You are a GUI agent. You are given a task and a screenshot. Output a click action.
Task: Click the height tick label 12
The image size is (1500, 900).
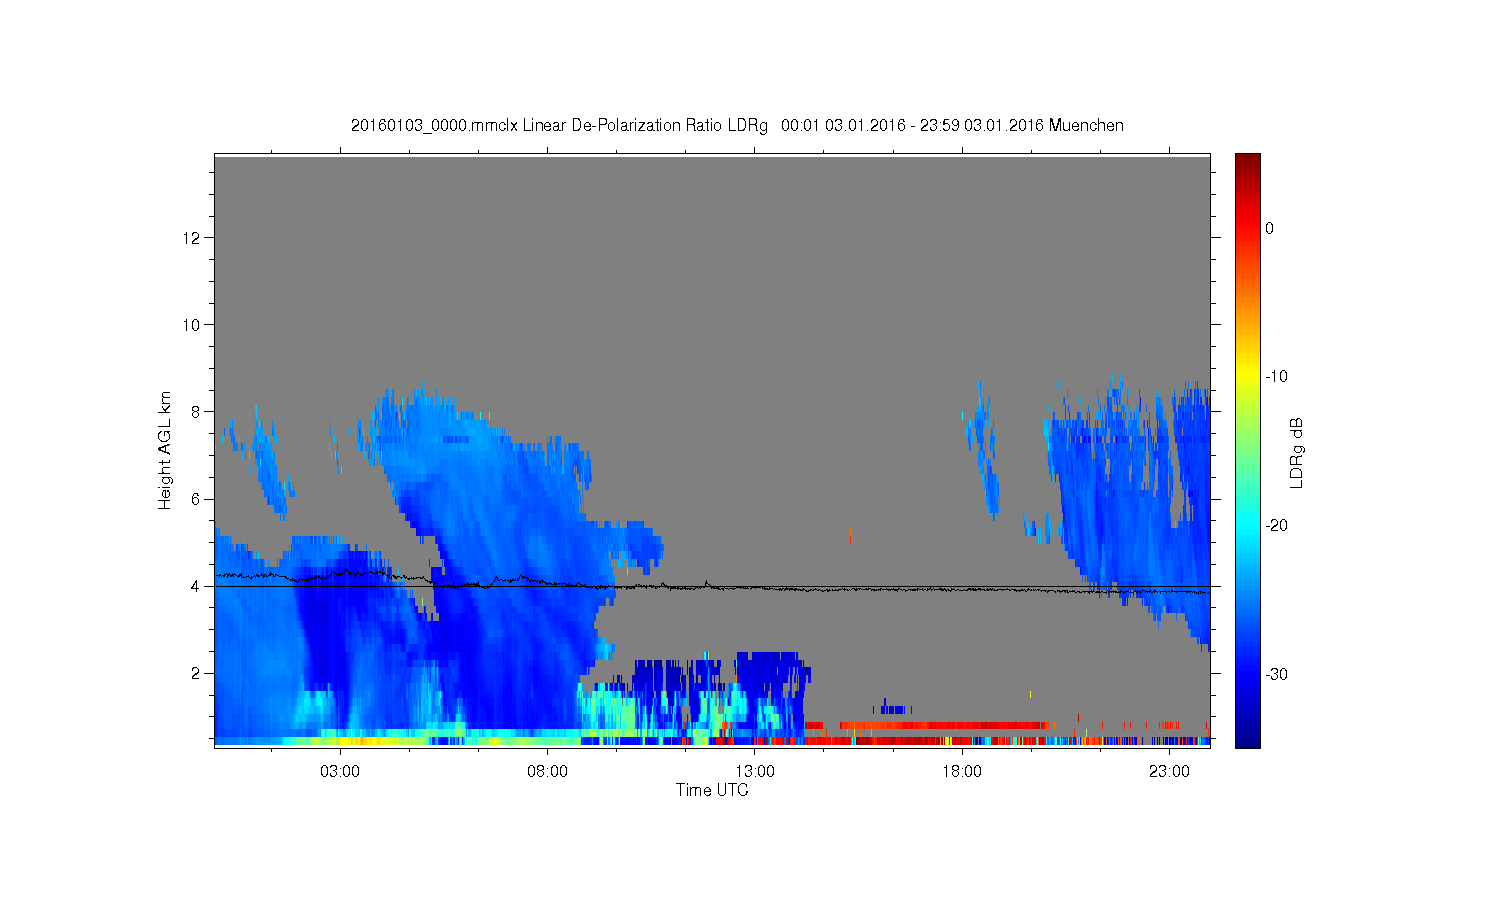coord(192,238)
